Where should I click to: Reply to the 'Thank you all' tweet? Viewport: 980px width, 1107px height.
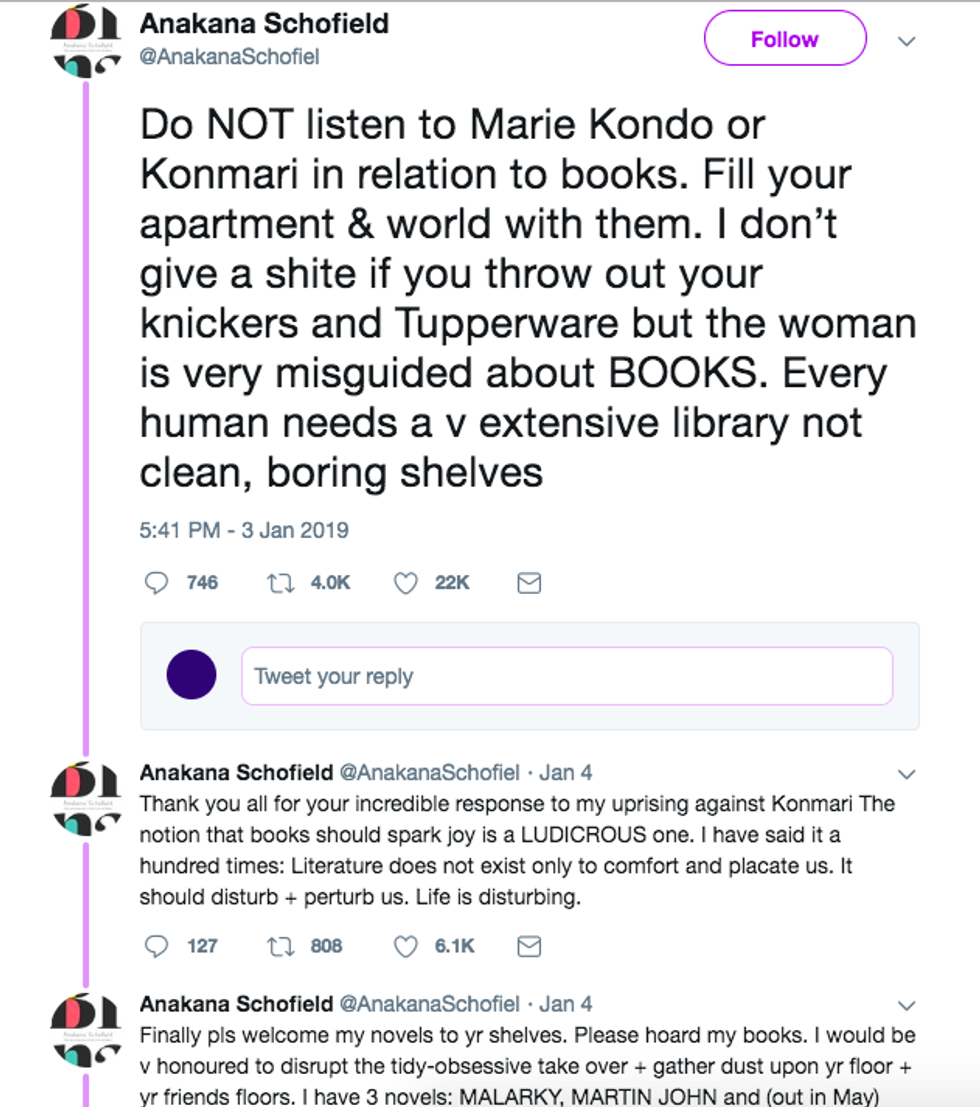click(x=157, y=945)
